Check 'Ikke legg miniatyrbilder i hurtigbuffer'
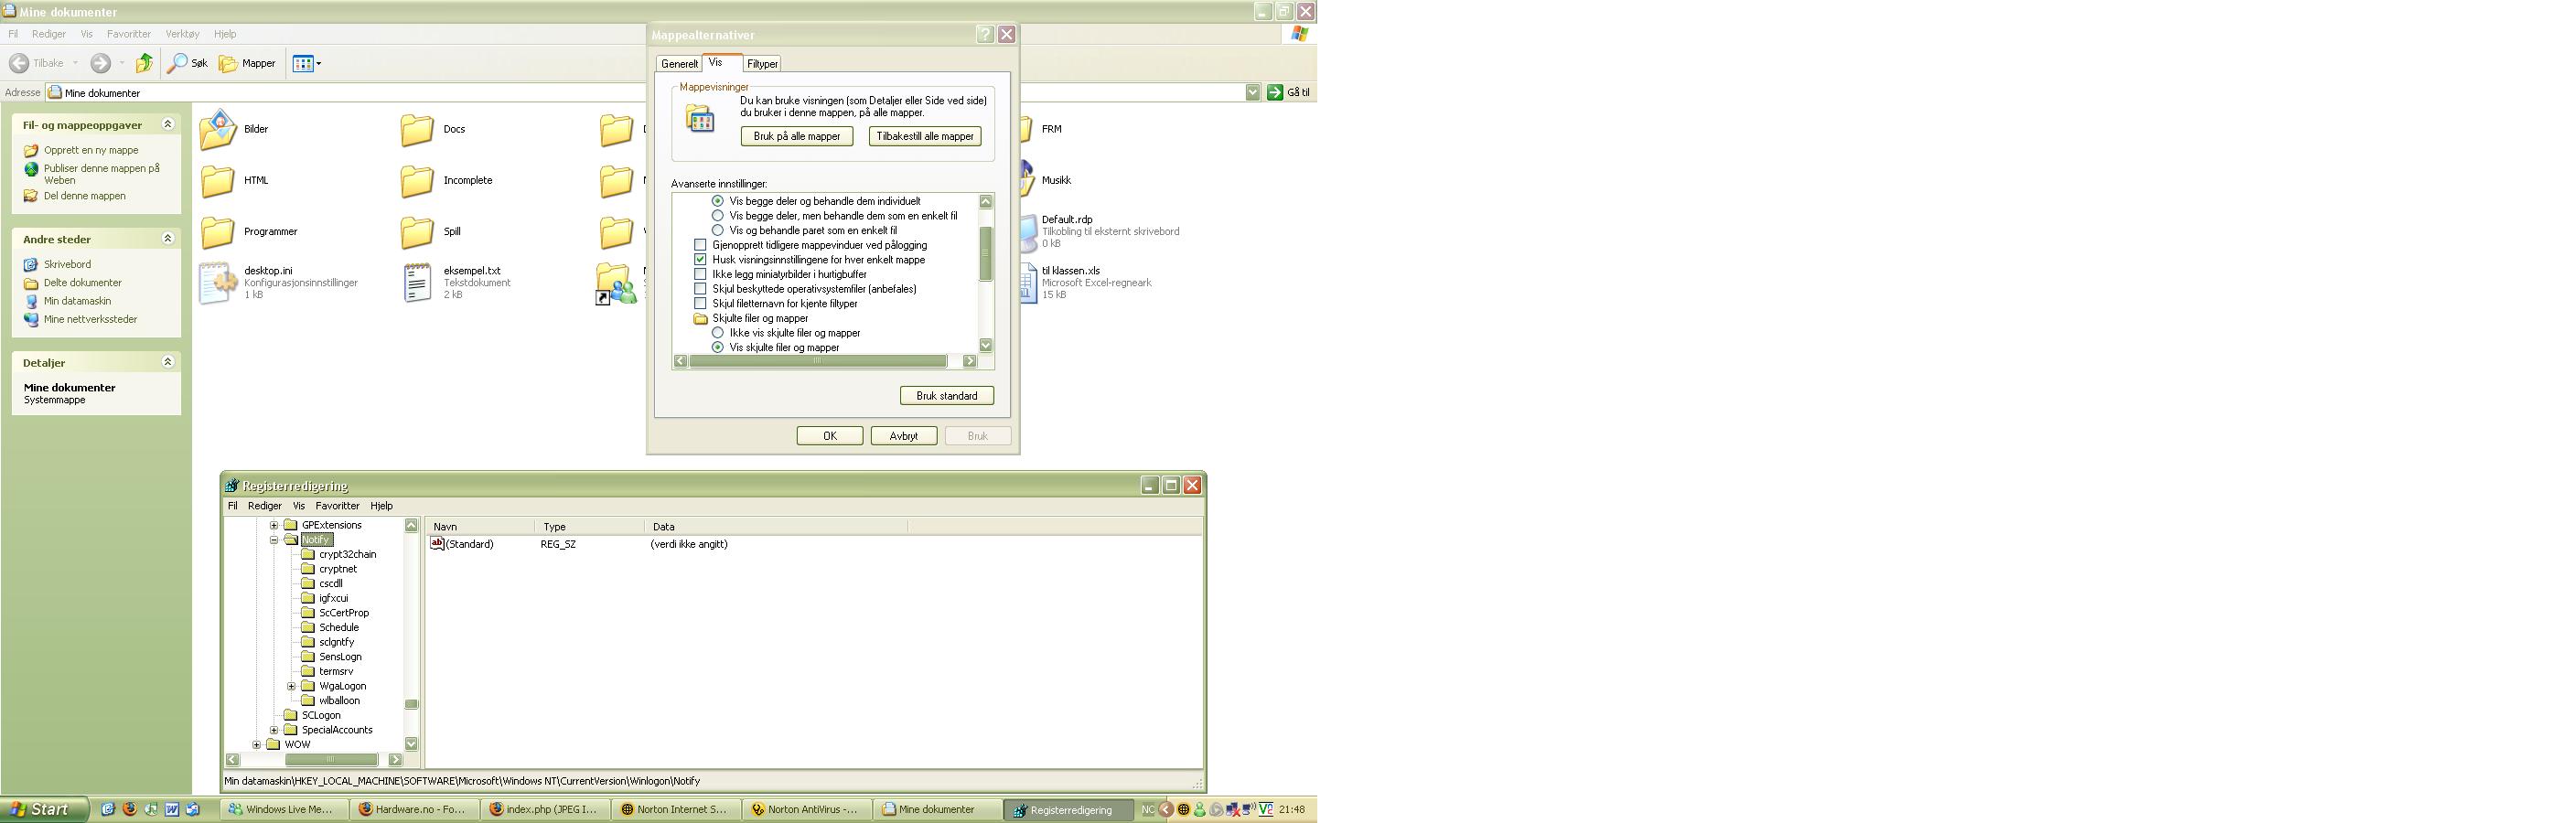This screenshot has width=2576, height=823. coord(700,274)
